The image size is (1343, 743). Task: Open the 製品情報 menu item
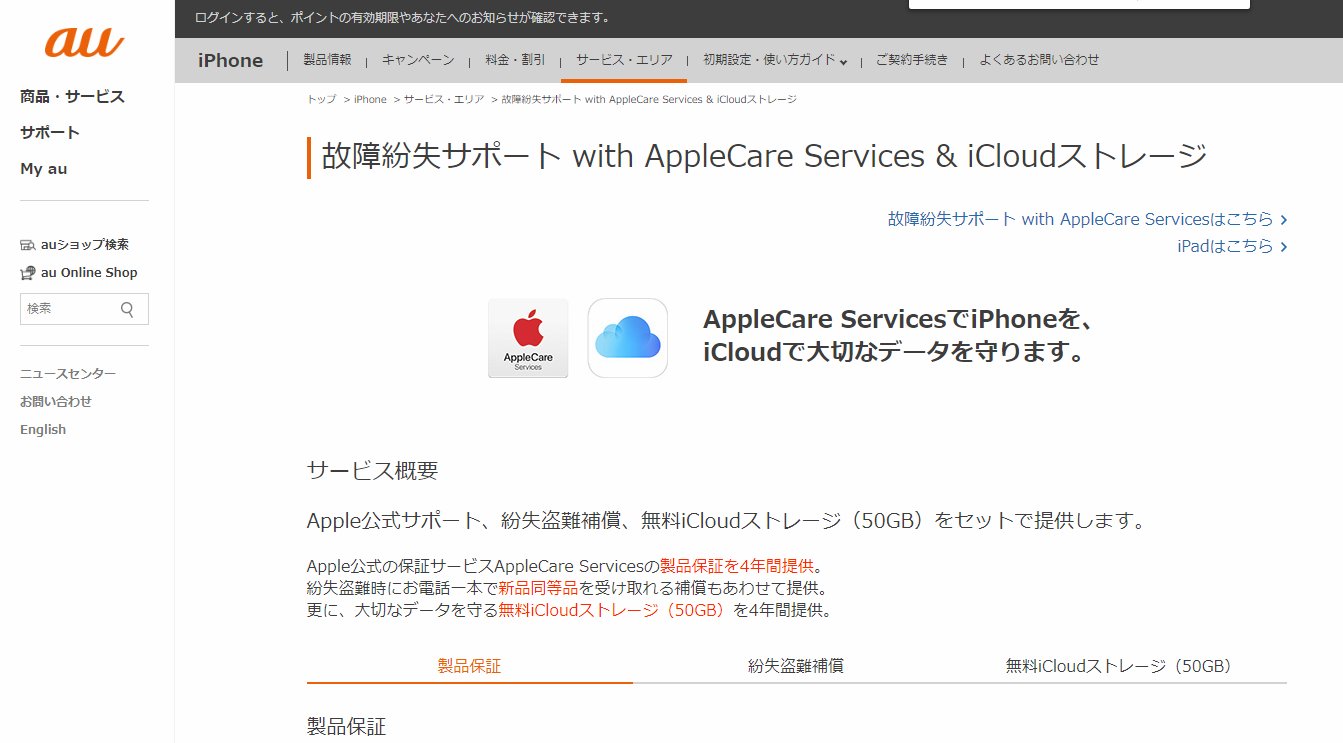[327, 60]
